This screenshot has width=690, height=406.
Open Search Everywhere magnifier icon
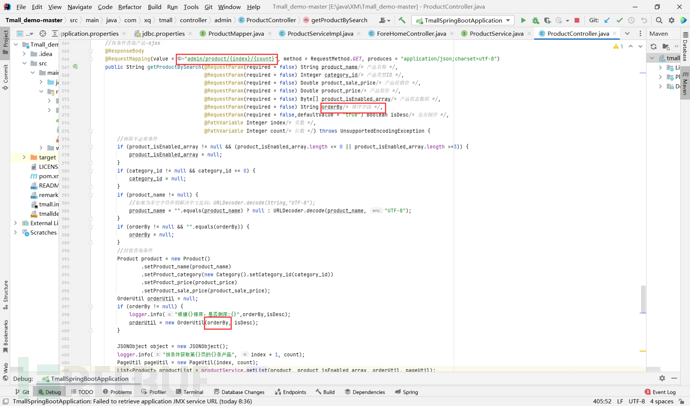[659, 20]
